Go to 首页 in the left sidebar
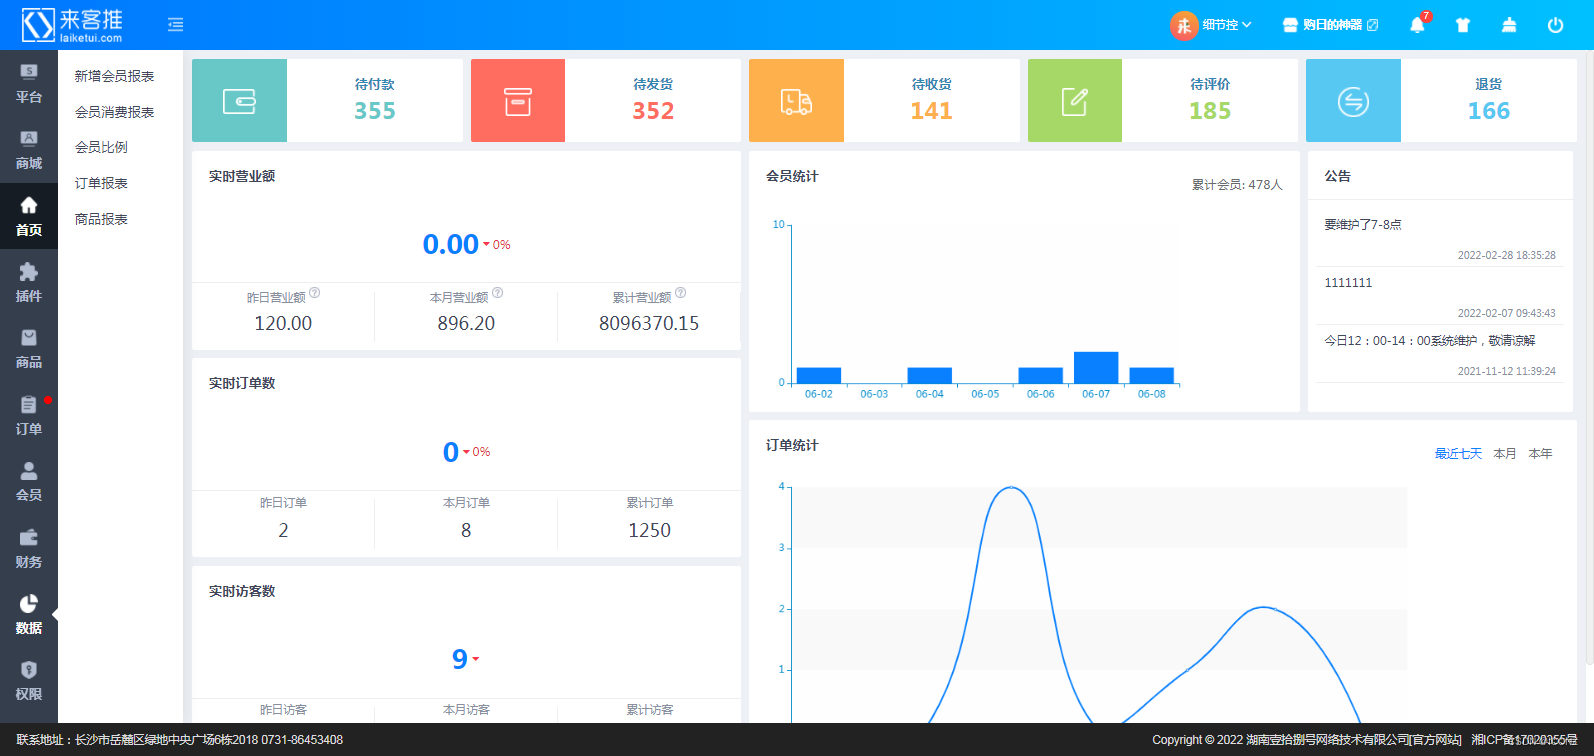 tap(29, 217)
